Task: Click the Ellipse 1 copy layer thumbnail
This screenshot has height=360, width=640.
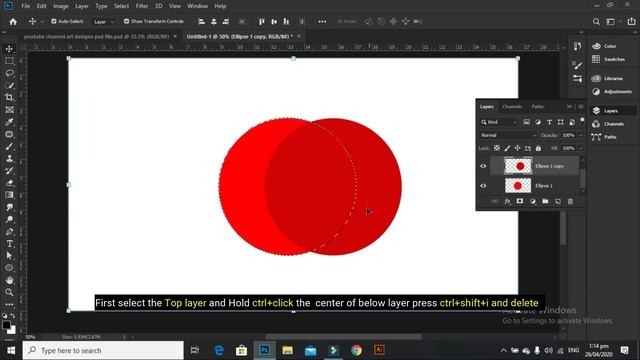Action: (x=518, y=166)
